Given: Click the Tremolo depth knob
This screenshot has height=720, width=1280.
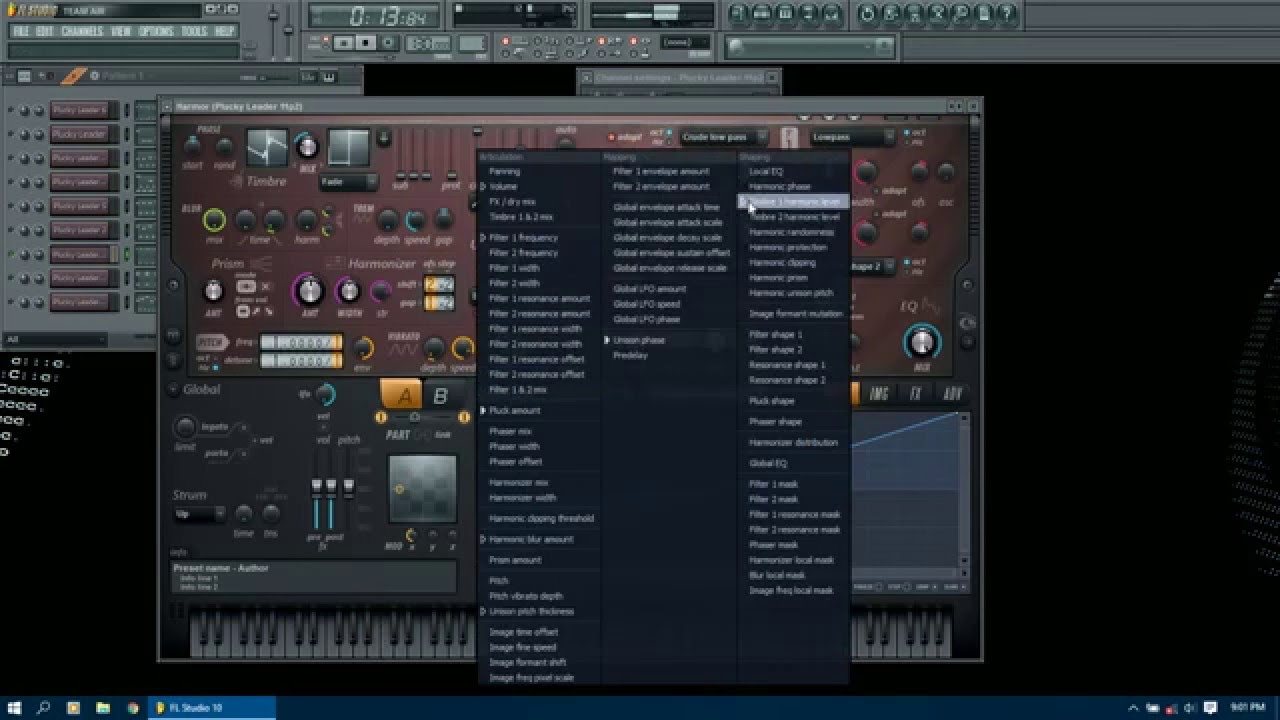Looking at the screenshot, I should 388,220.
